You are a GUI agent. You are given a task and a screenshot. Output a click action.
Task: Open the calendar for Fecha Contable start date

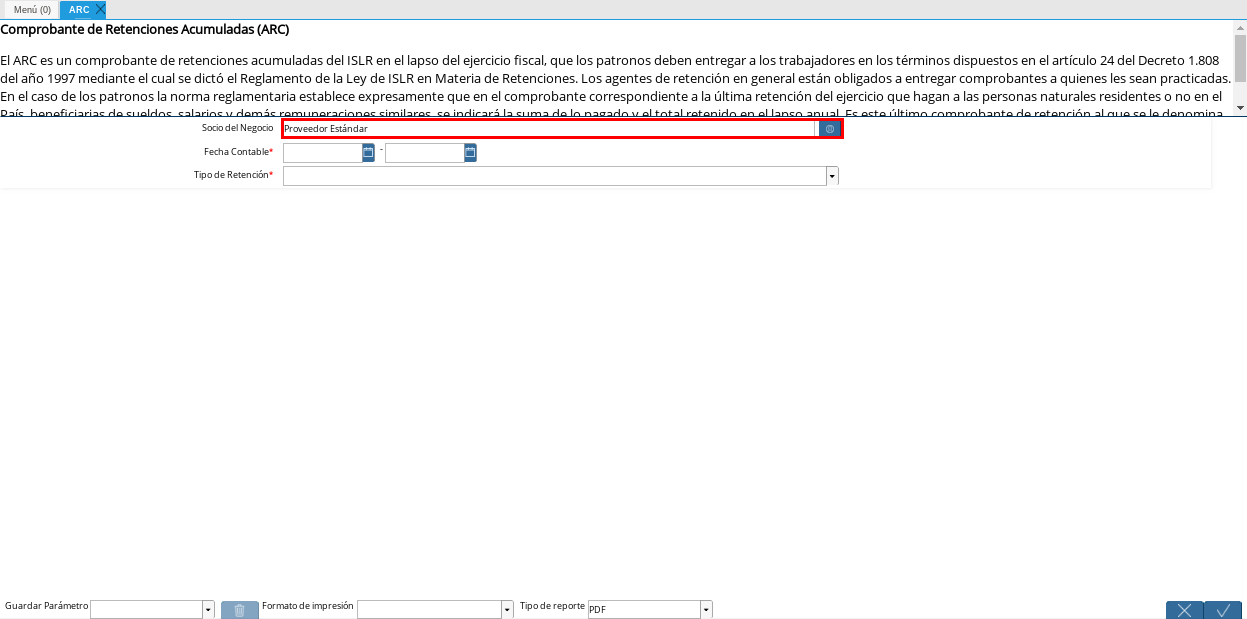click(x=368, y=153)
